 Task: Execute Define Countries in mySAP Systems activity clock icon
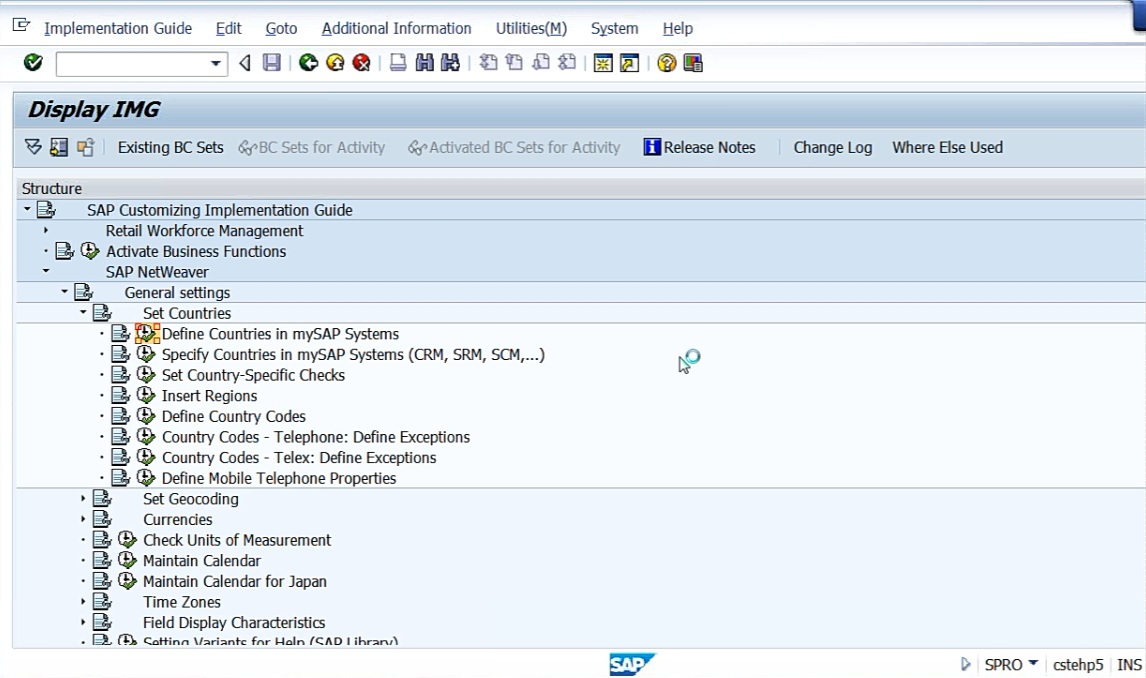pos(146,333)
